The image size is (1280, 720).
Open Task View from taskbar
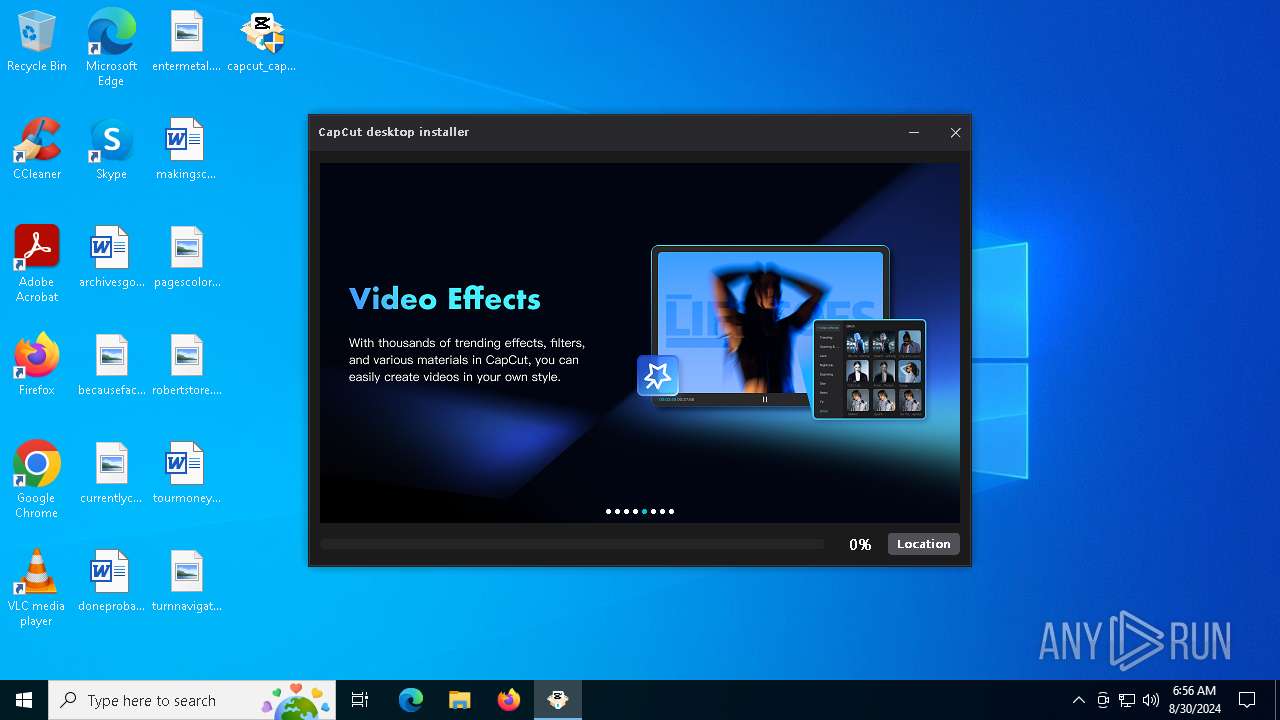(x=360, y=700)
